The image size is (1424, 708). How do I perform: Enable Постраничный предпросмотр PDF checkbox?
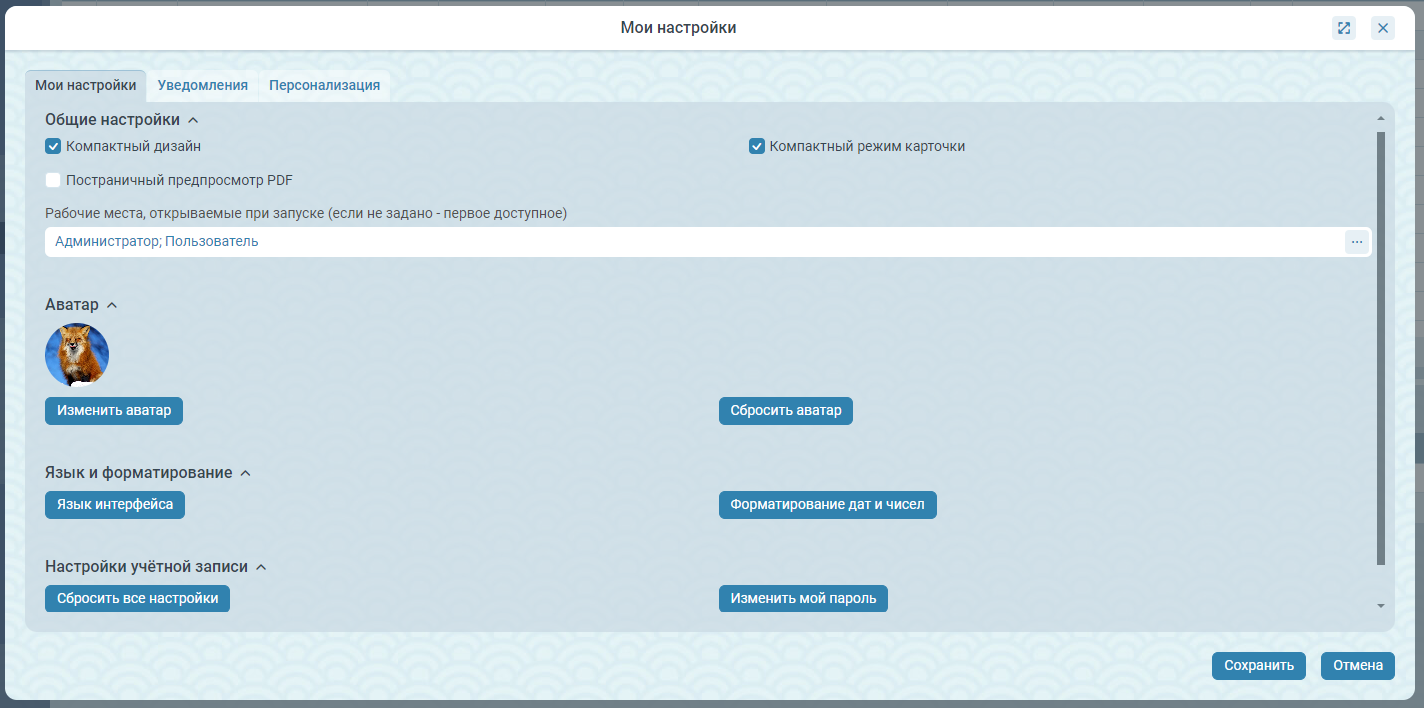point(54,181)
